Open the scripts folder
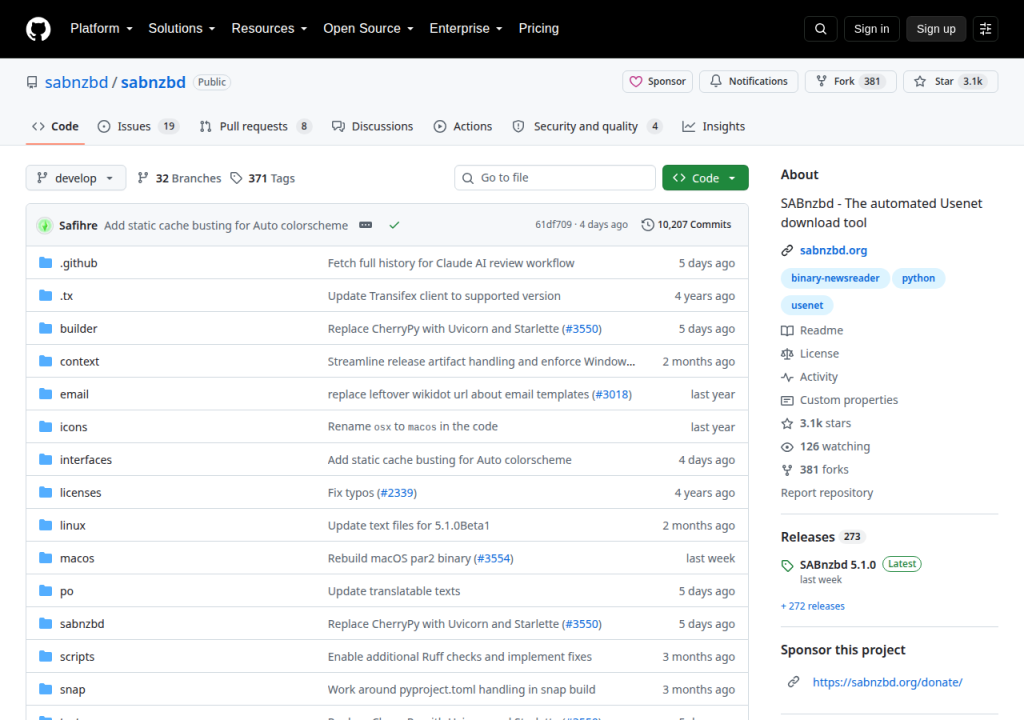The height and width of the screenshot is (720, 1024). [x=77, y=657]
